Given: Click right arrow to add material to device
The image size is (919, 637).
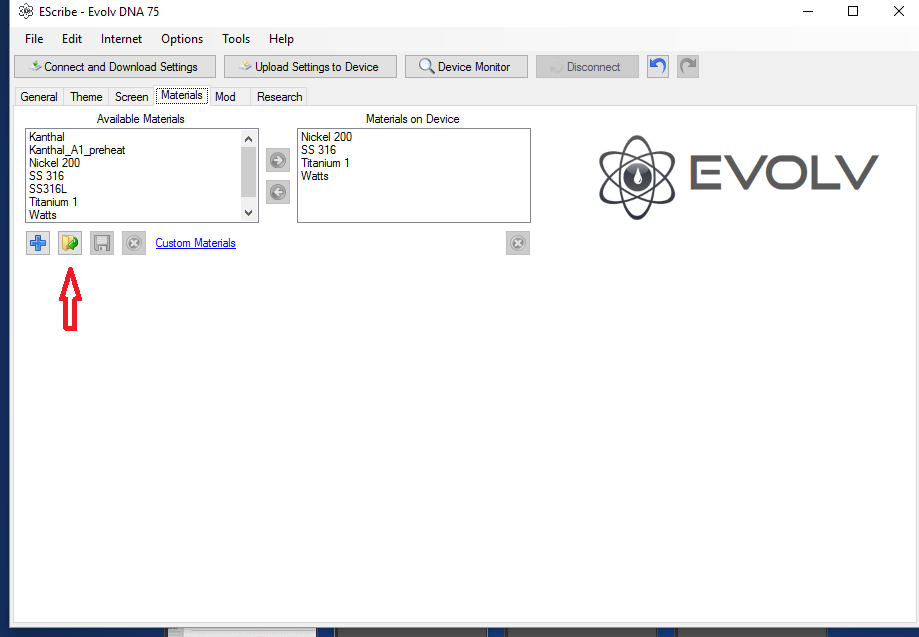Looking at the screenshot, I should (278, 160).
